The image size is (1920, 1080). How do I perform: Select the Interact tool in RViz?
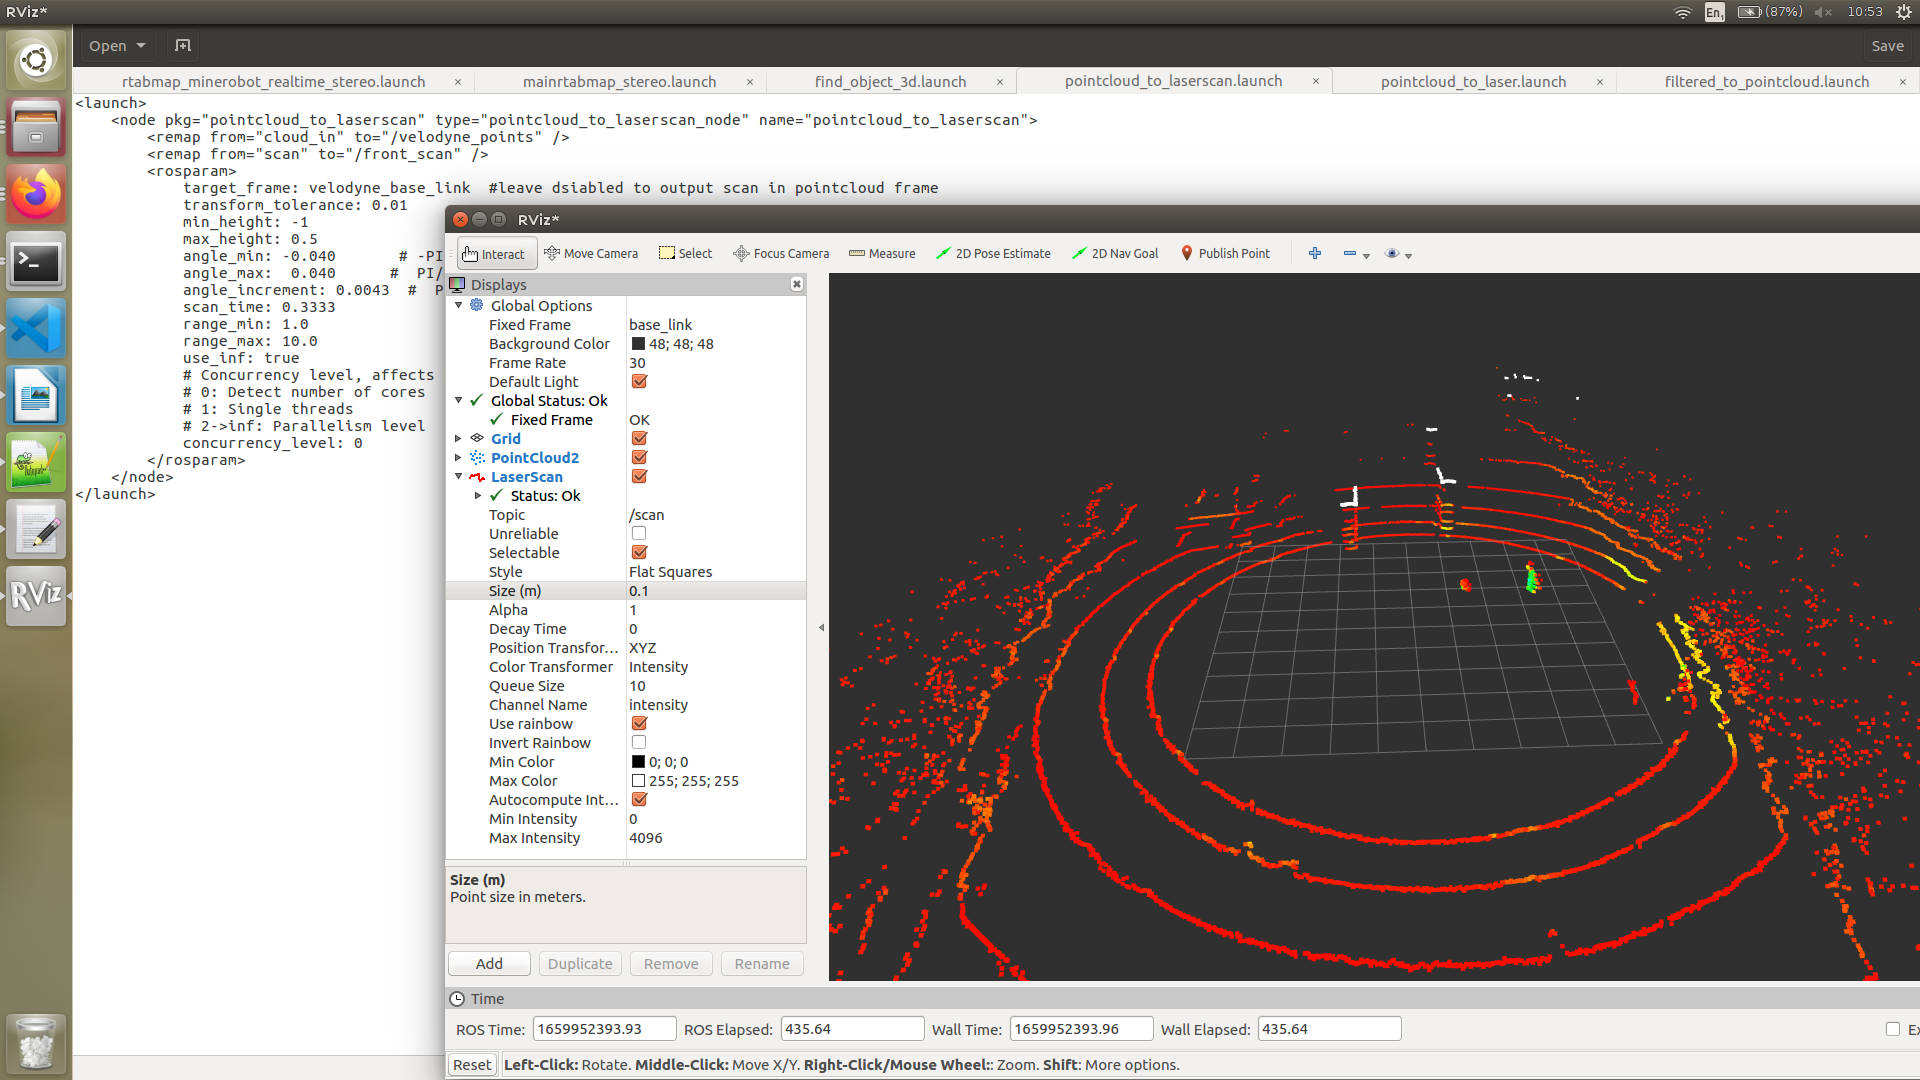point(497,254)
